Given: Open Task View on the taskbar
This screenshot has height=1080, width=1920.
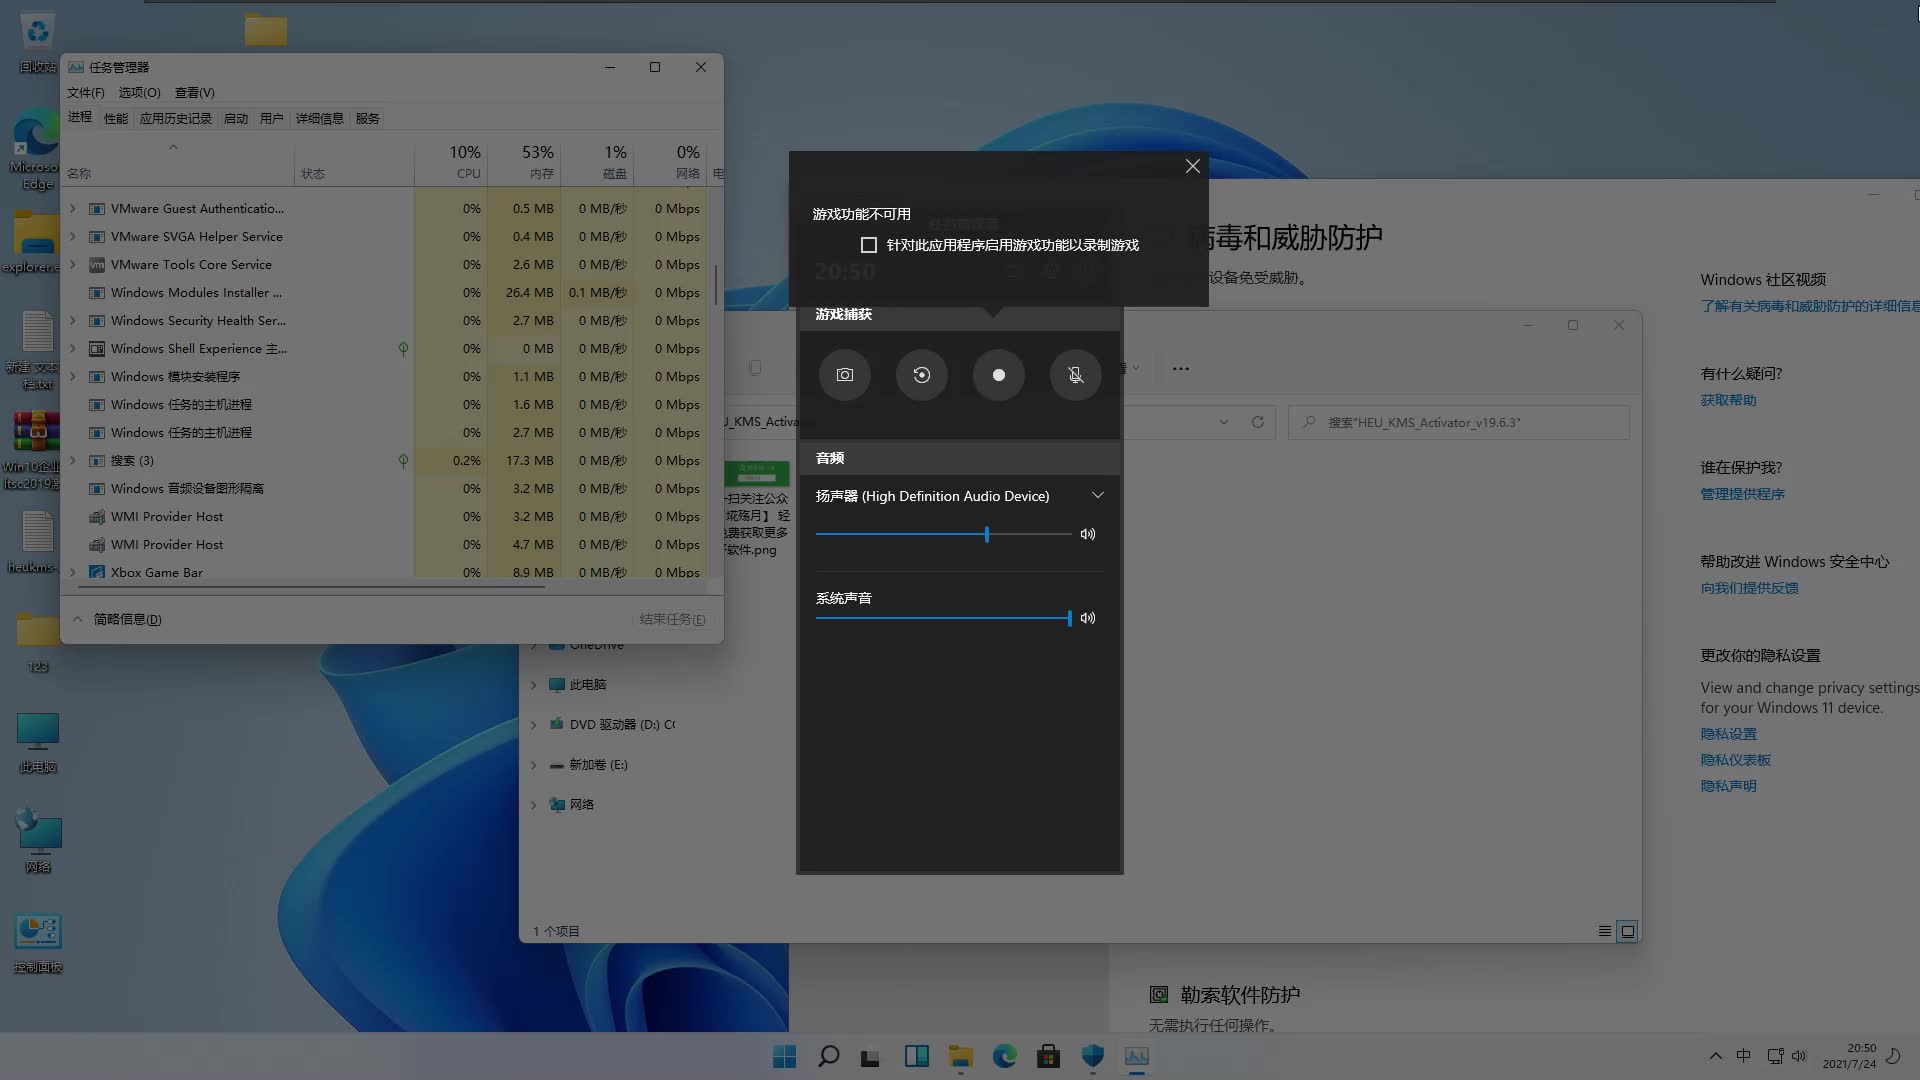Looking at the screenshot, I should tap(871, 1056).
